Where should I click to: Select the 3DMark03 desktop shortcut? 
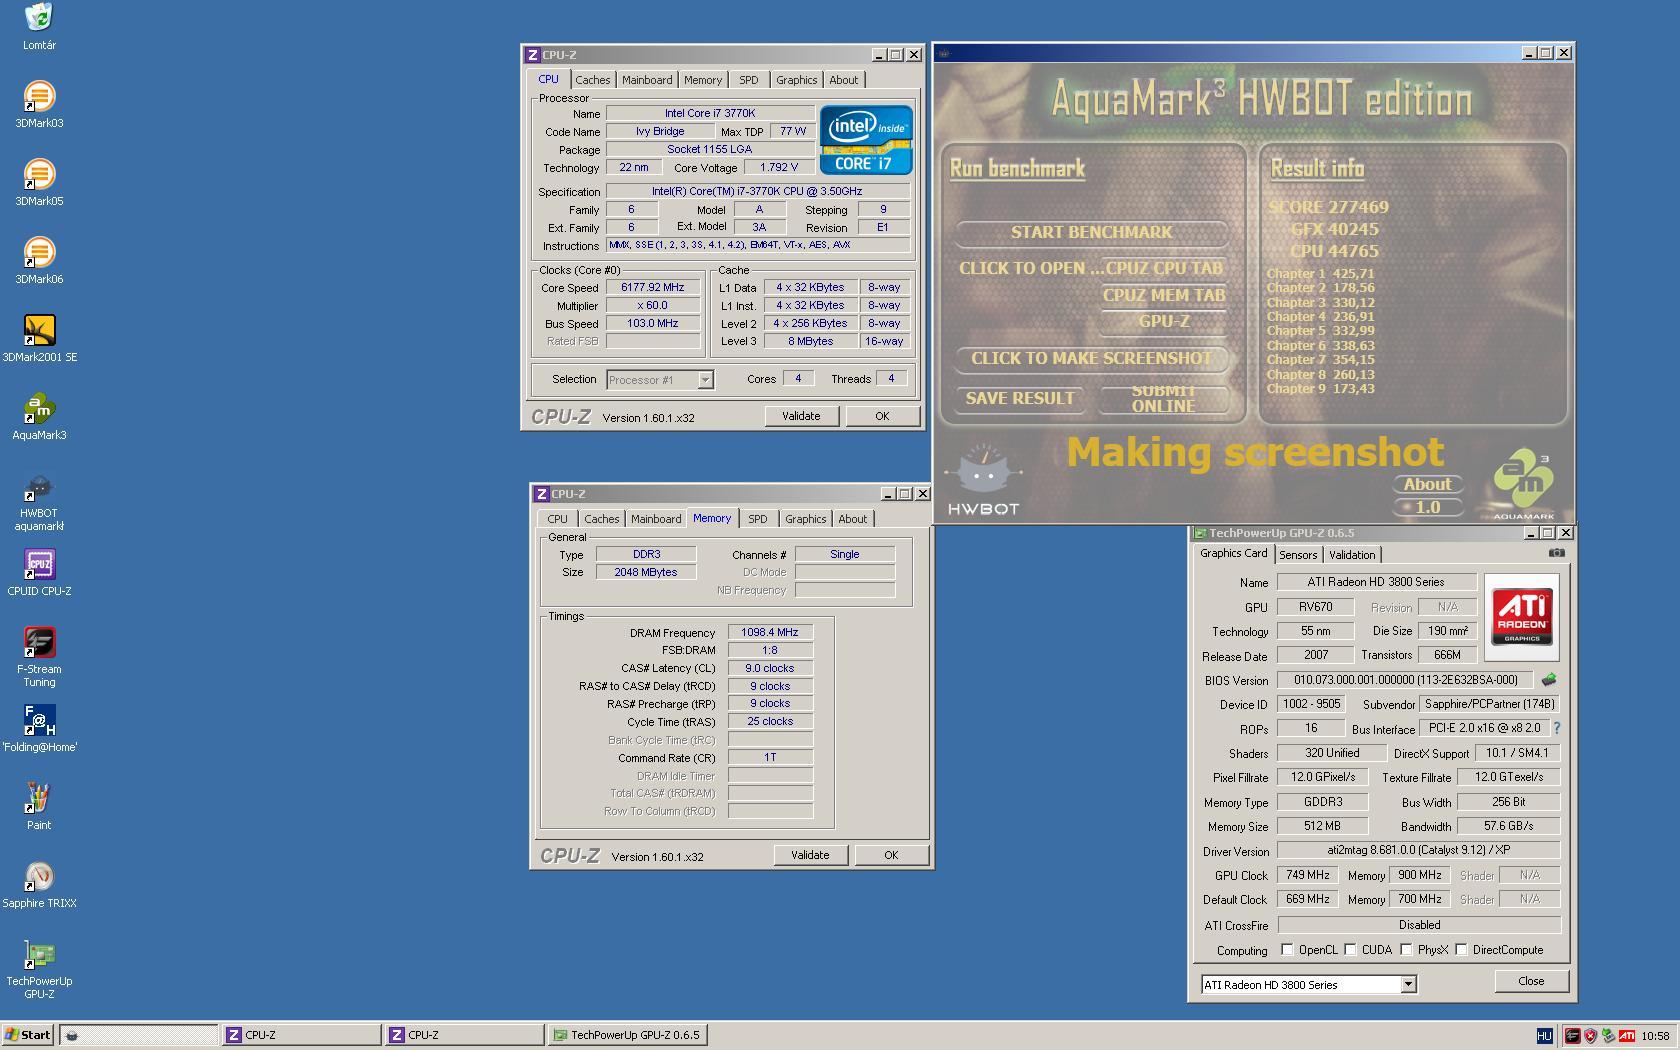pos(39,105)
